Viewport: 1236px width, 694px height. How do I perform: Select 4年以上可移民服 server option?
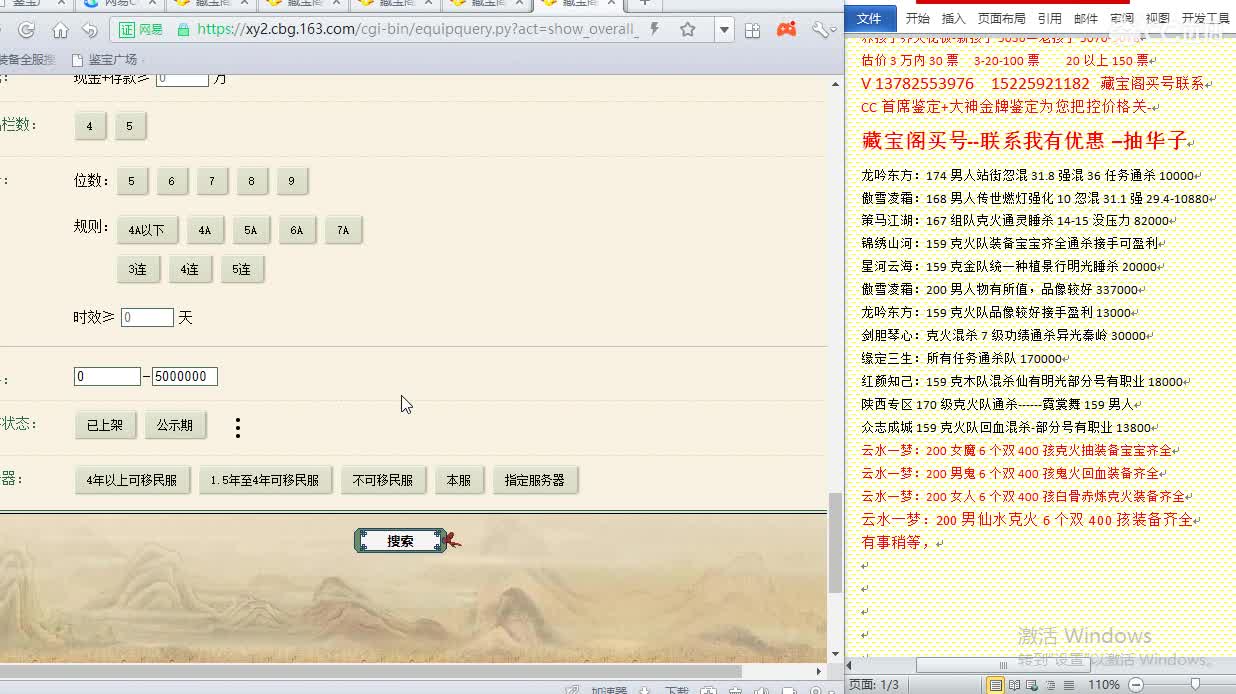[132, 480]
